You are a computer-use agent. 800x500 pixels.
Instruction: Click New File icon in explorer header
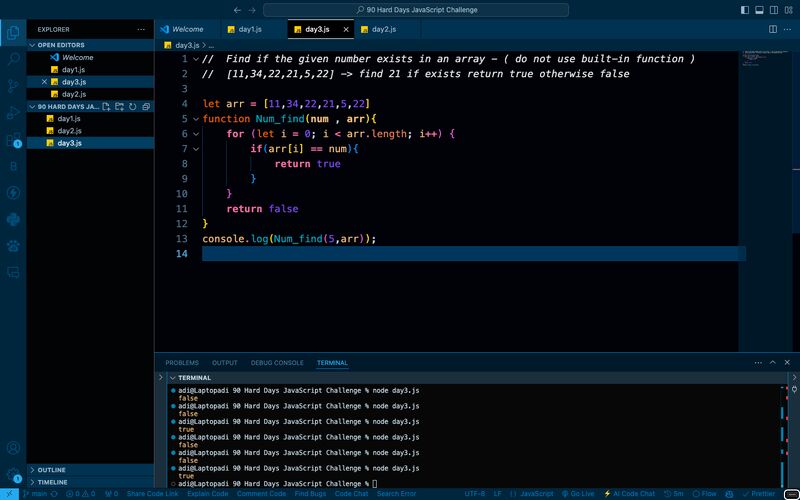point(107,106)
